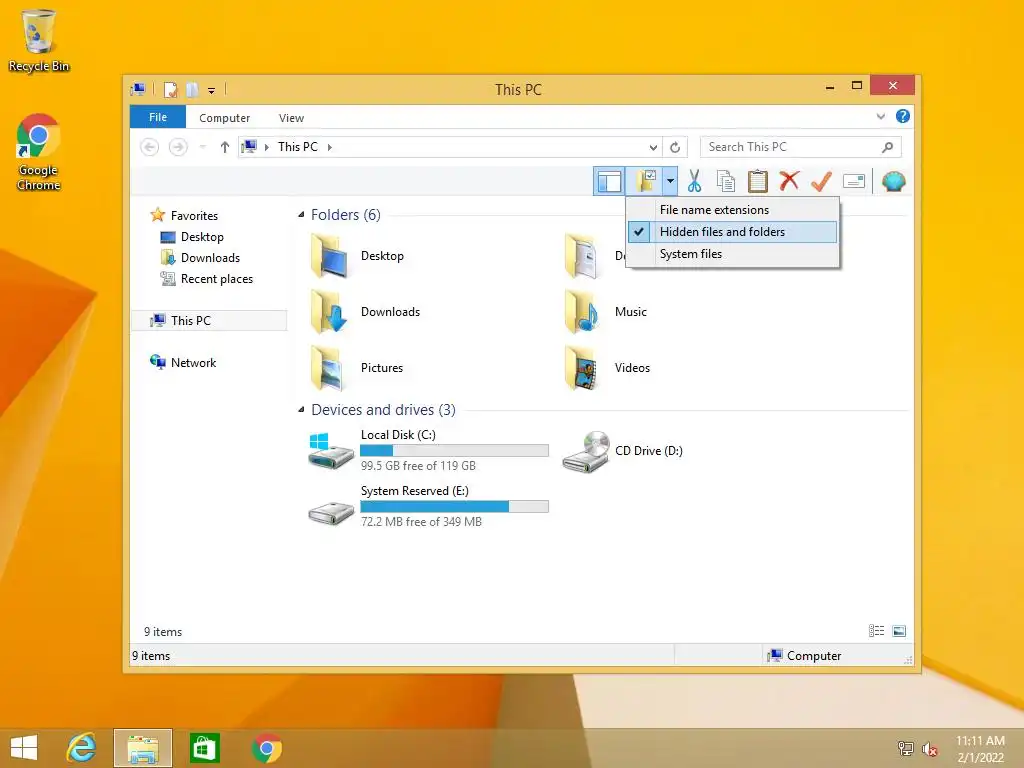Go back with the Back arrow
The width and height of the screenshot is (1024, 768).
[150, 147]
